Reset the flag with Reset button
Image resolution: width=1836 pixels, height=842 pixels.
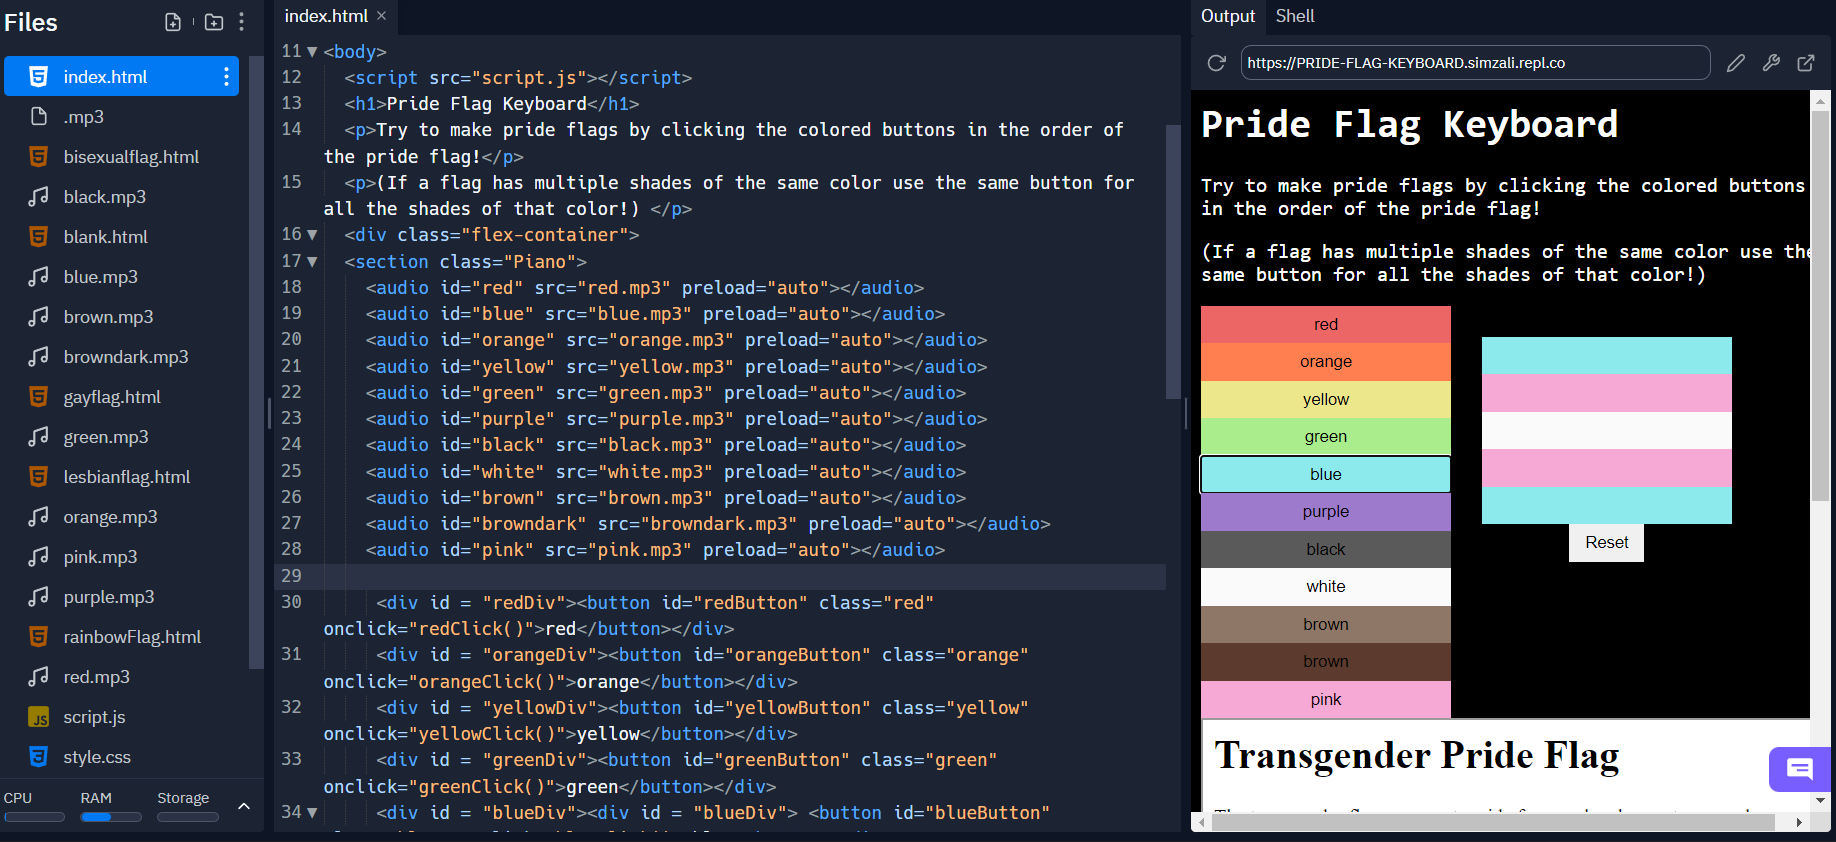coord(1606,543)
